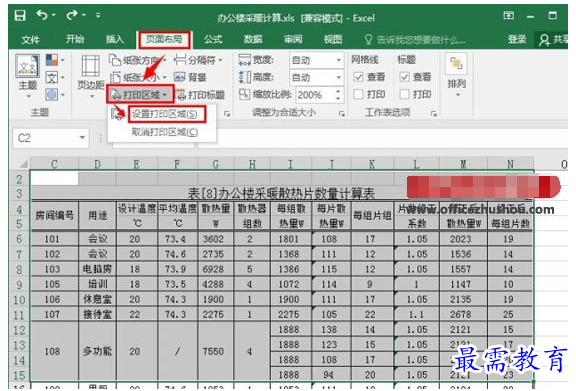Select column C header
Image resolution: width=576 pixels, height=391 pixels.
(54, 164)
